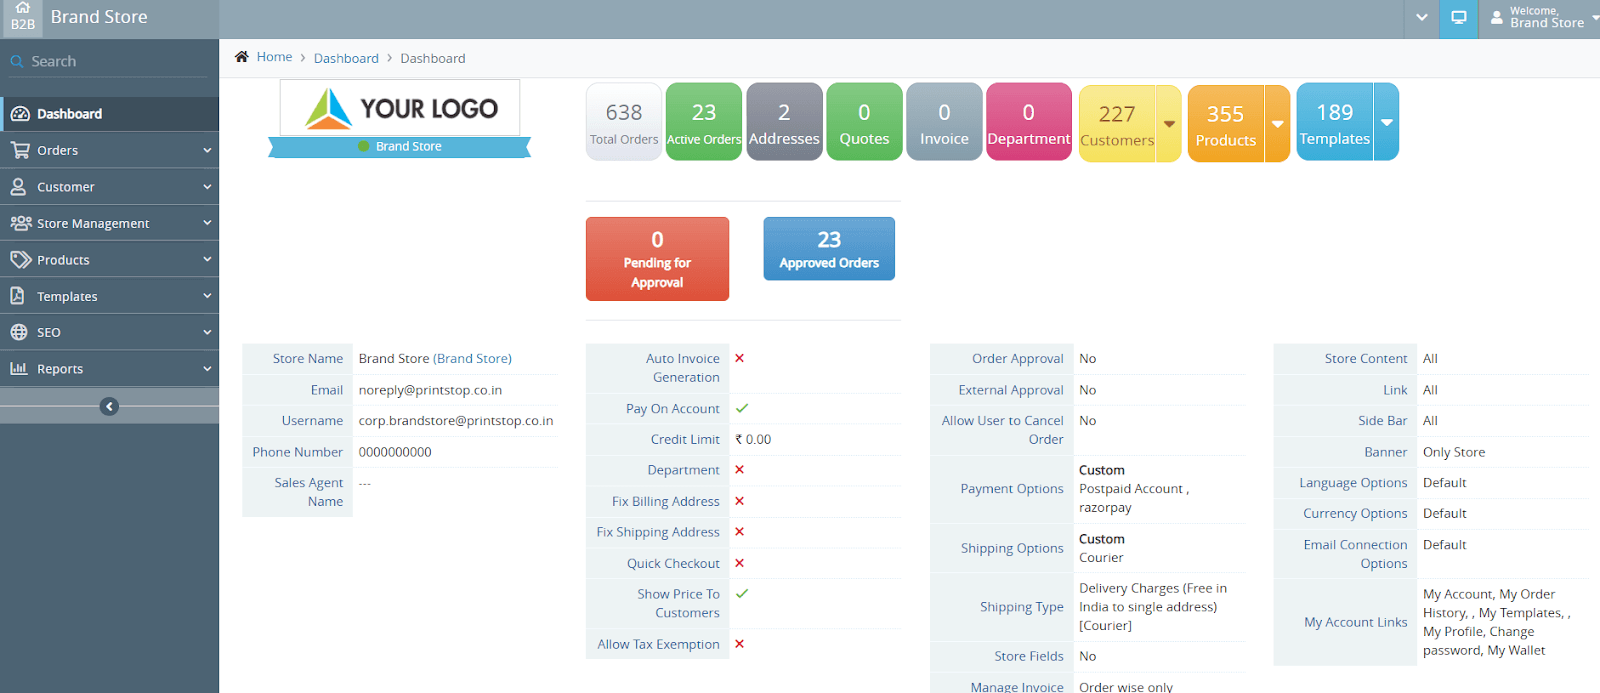Click the SEO globe icon in sidebar

click(x=19, y=332)
